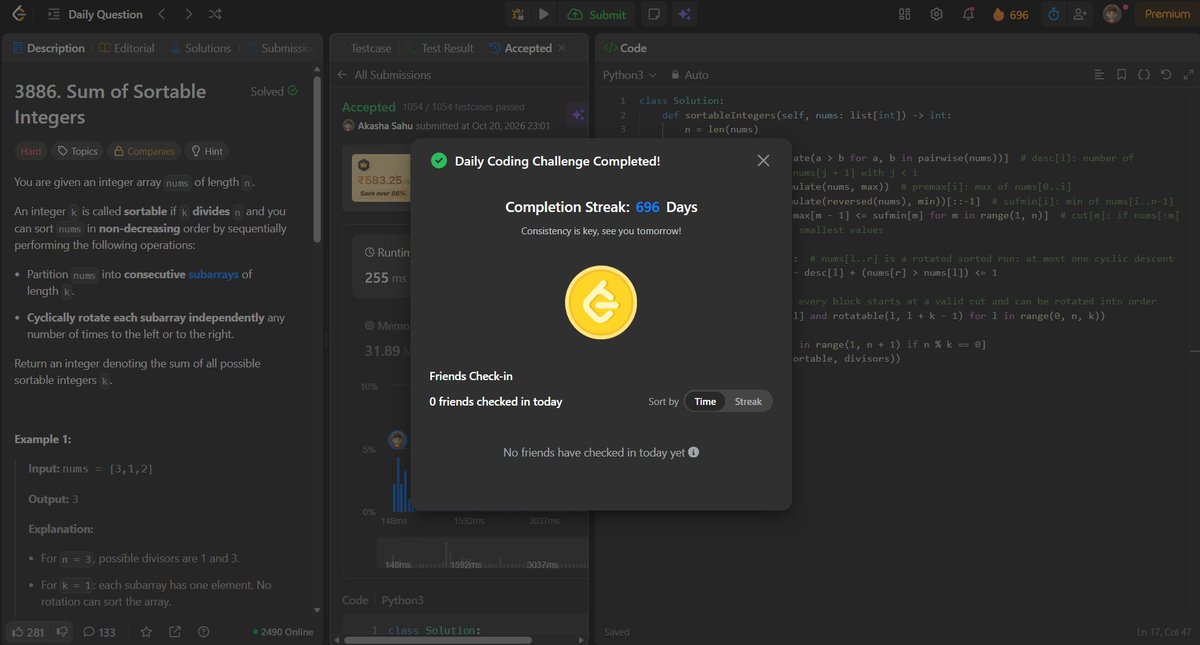Sort friends check-in by Streak
This screenshot has height=645, width=1200.
[748, 401]
